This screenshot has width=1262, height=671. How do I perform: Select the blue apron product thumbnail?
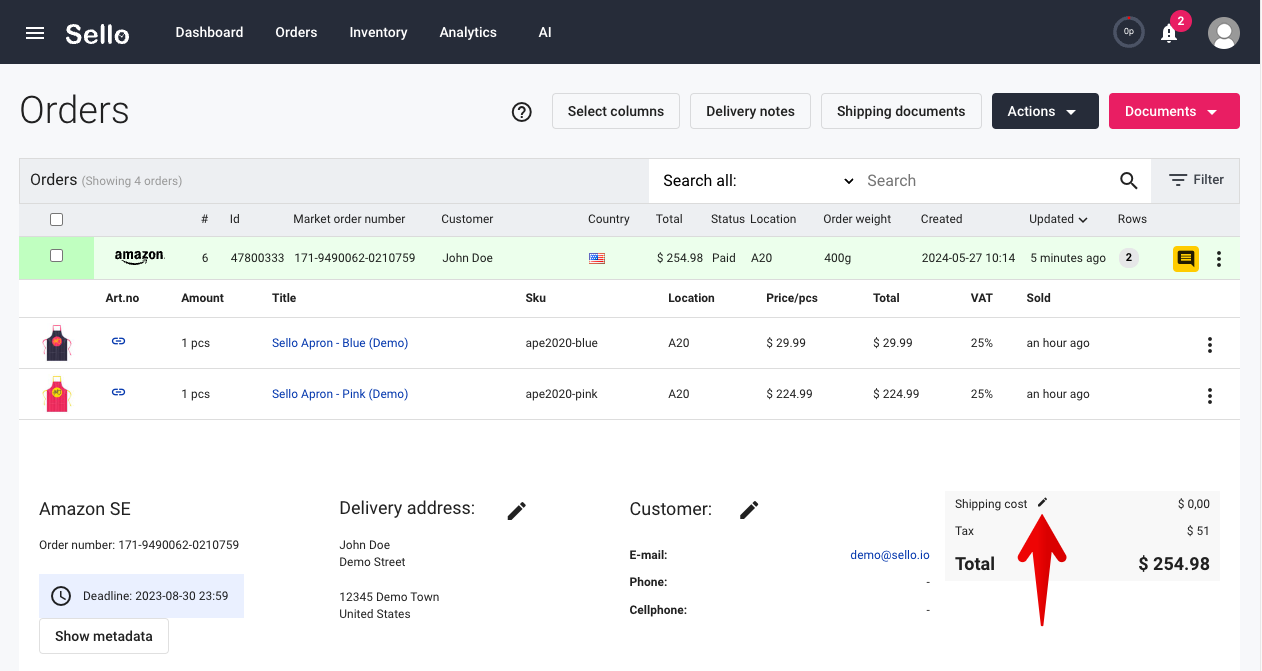[x=56, y=343]
